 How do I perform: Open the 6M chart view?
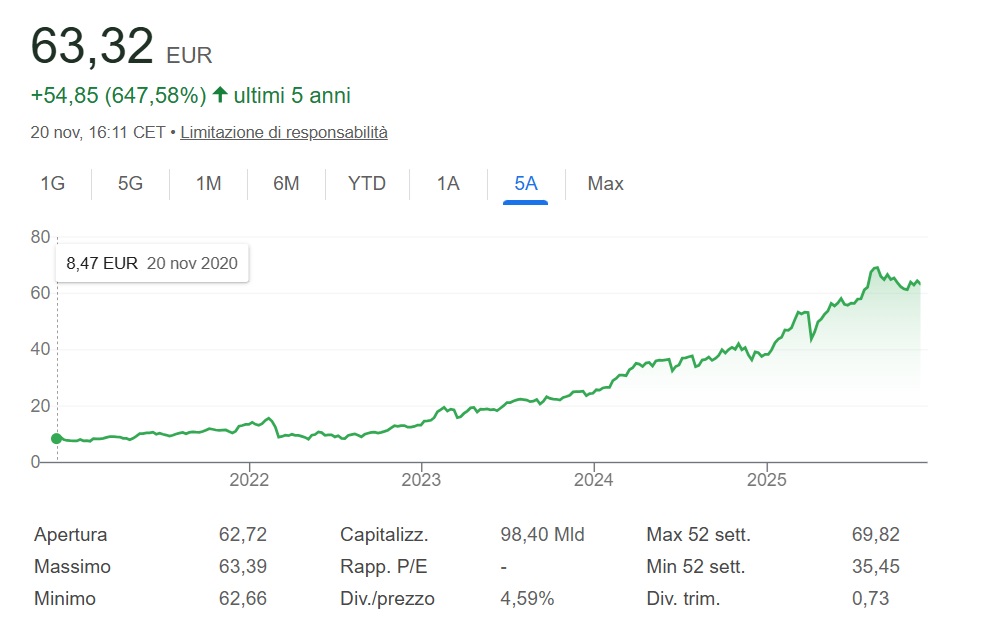coord(286,184)
